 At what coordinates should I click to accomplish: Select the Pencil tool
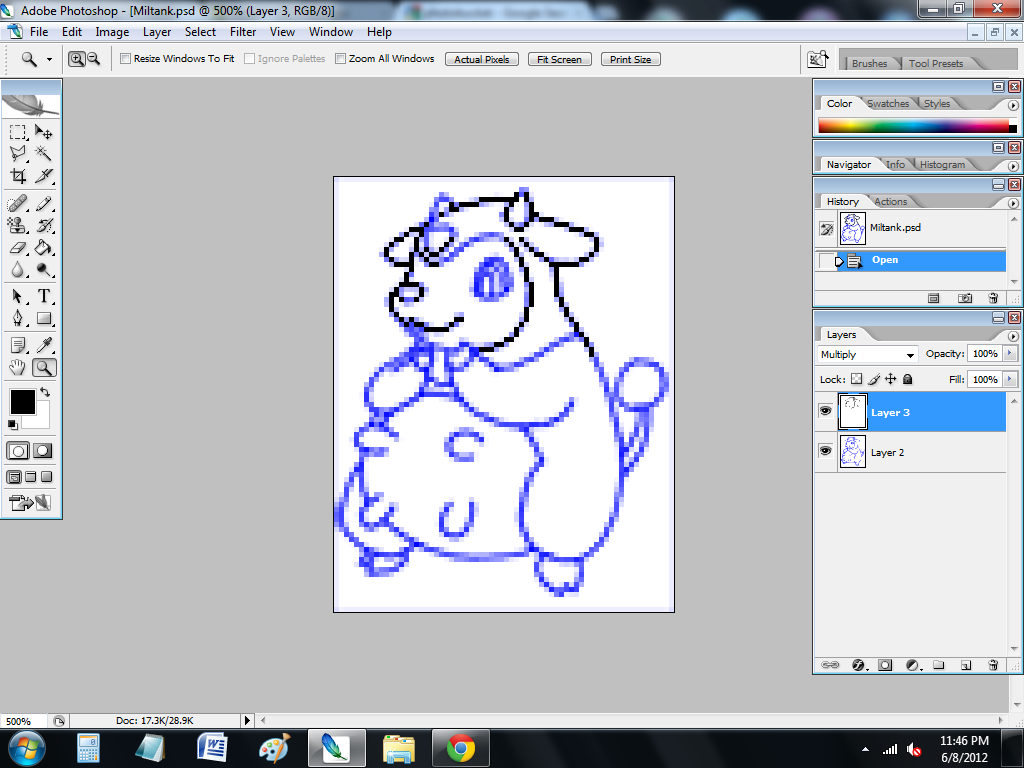(44, 204)
